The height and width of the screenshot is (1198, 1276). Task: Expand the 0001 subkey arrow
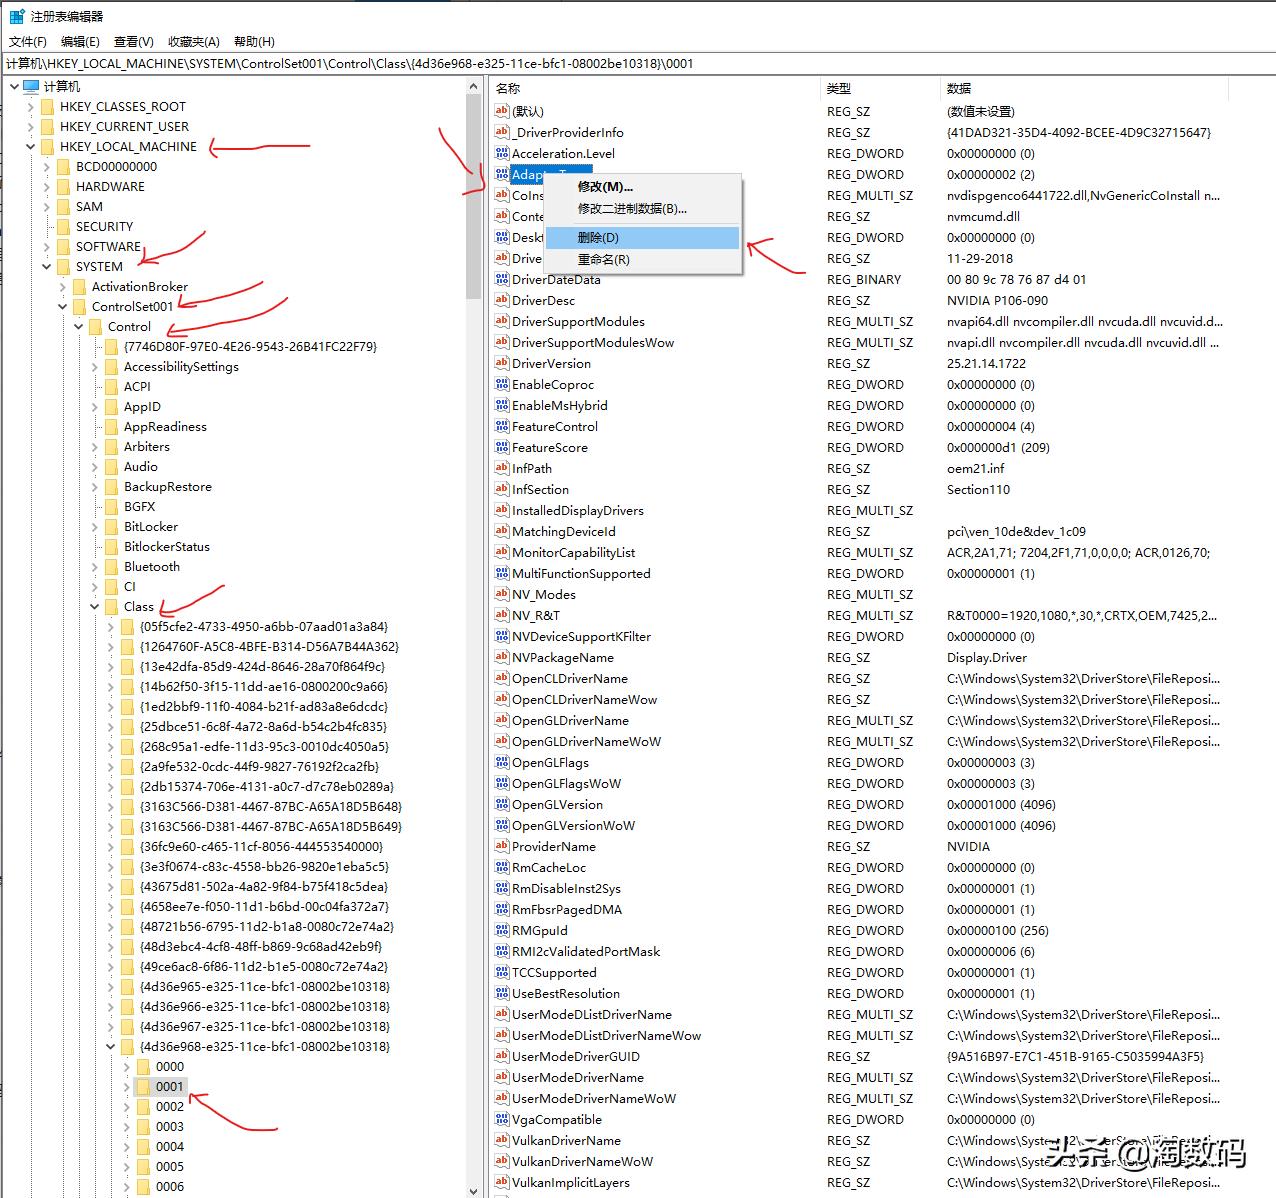point(127,1087)
